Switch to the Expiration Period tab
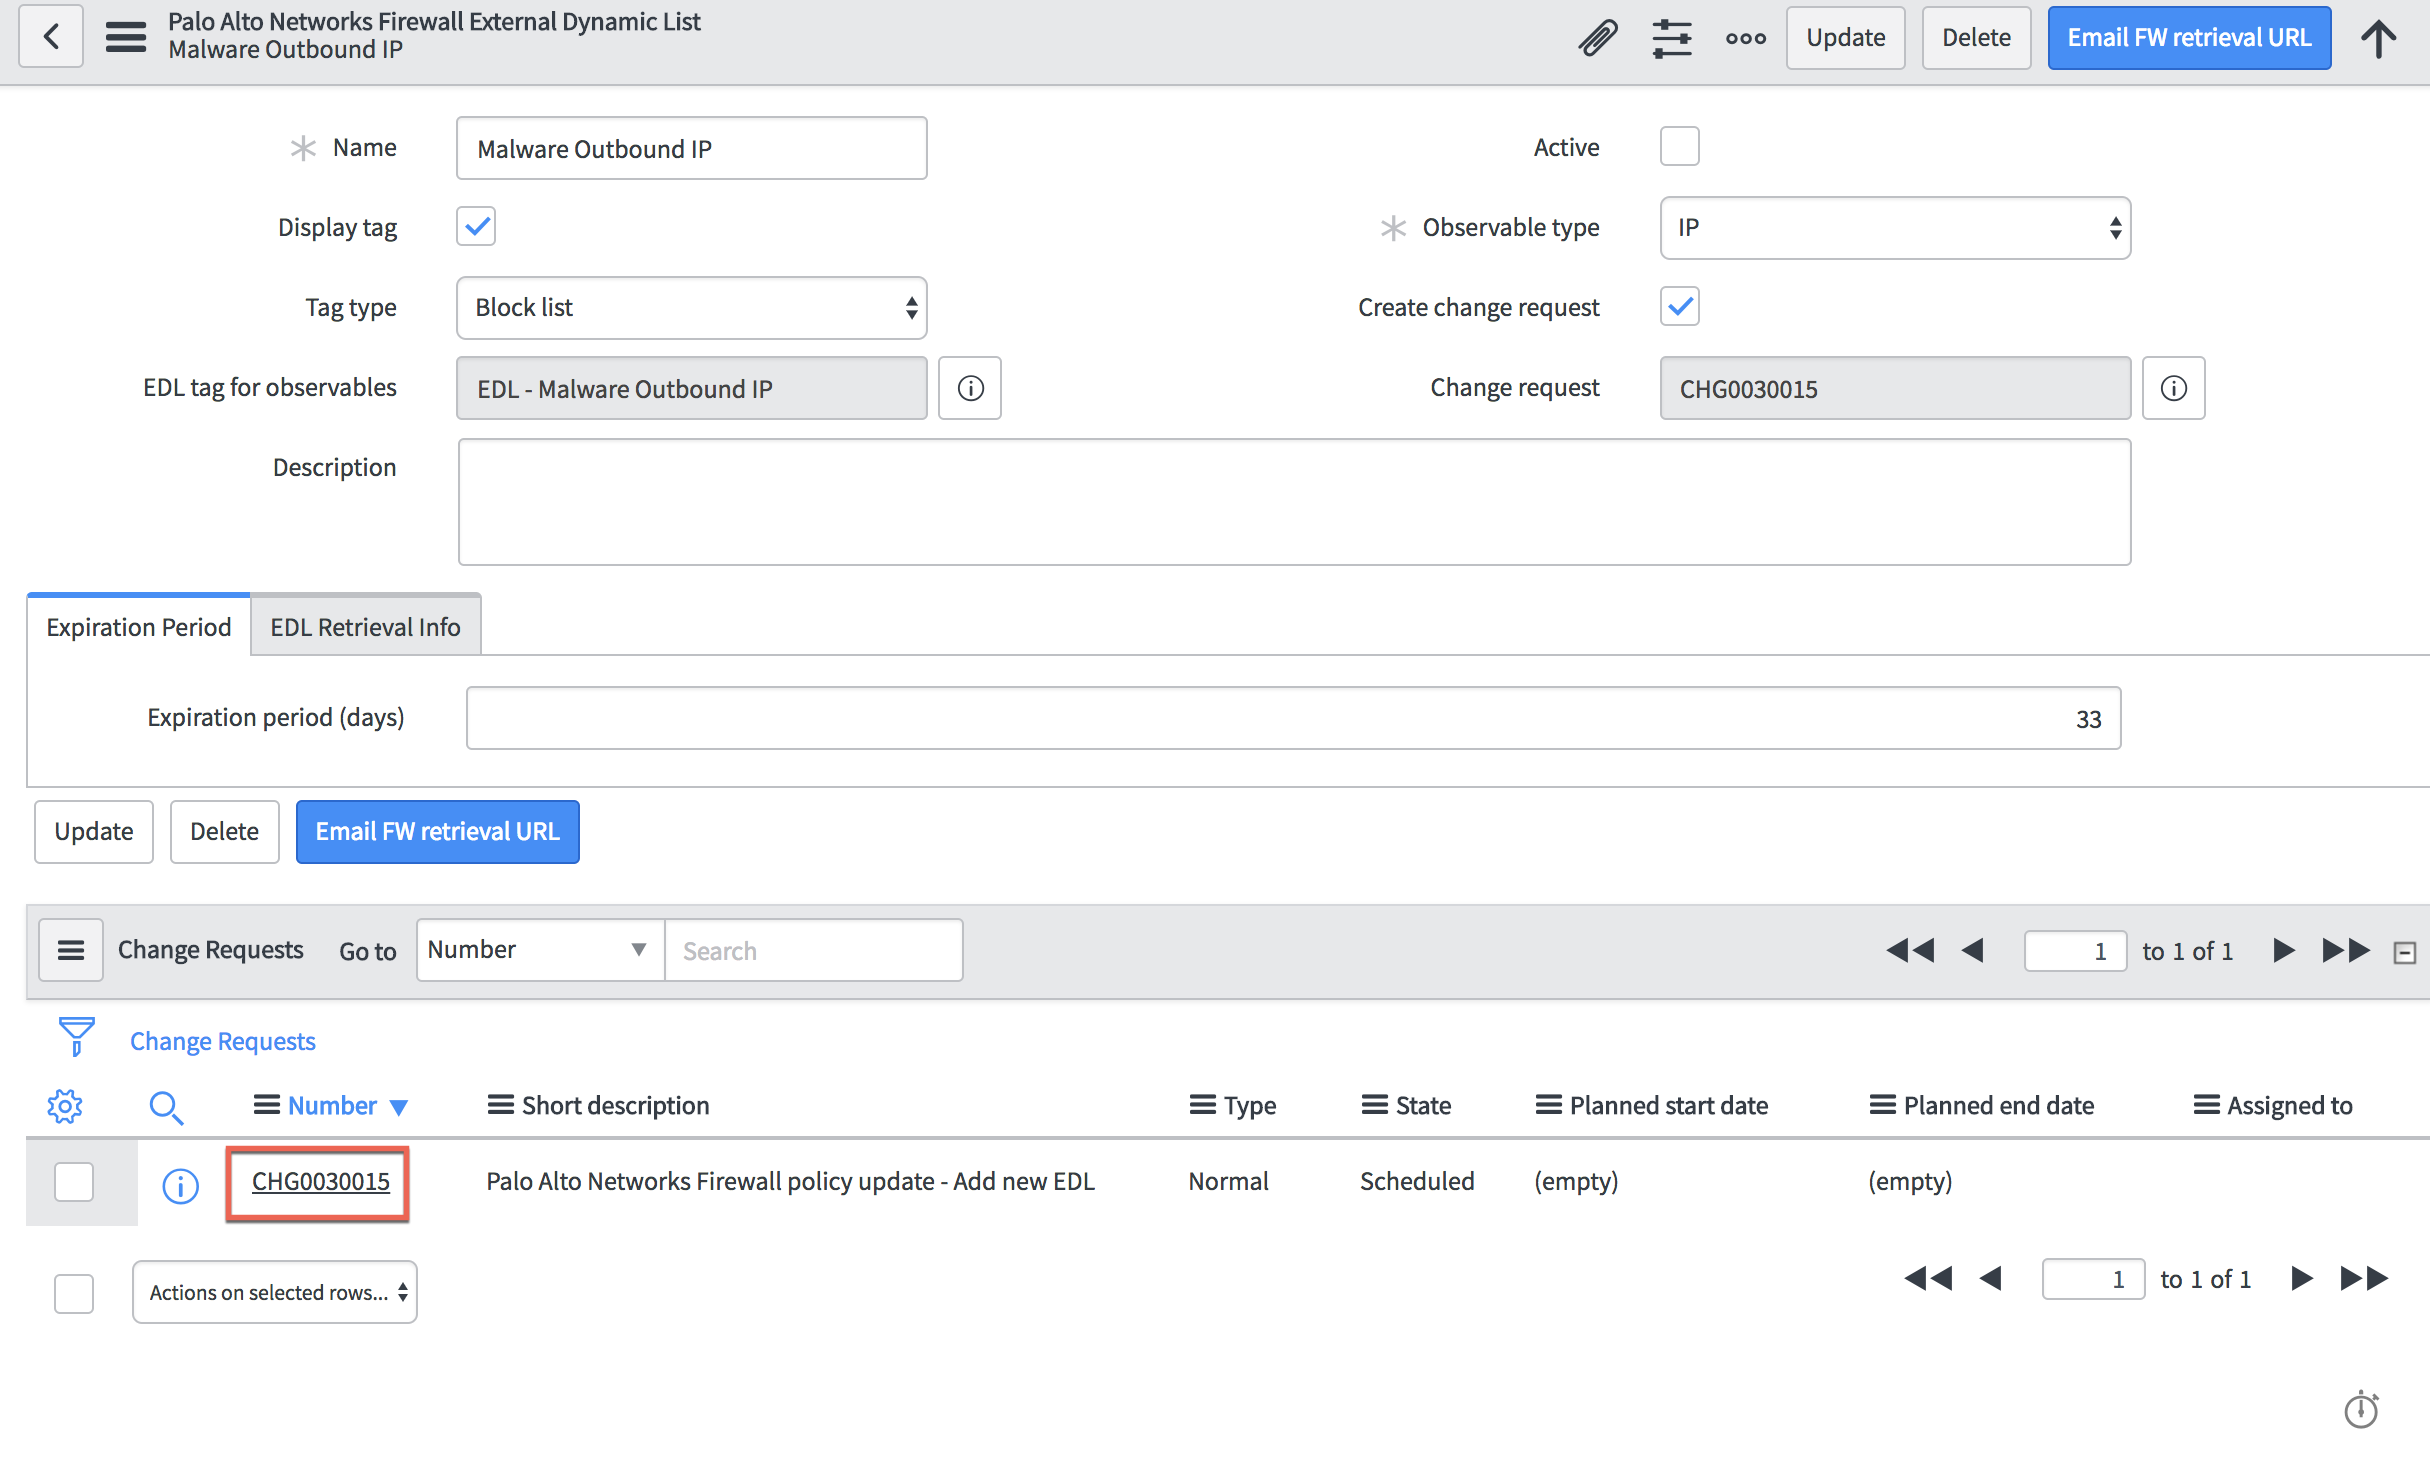 139,626
